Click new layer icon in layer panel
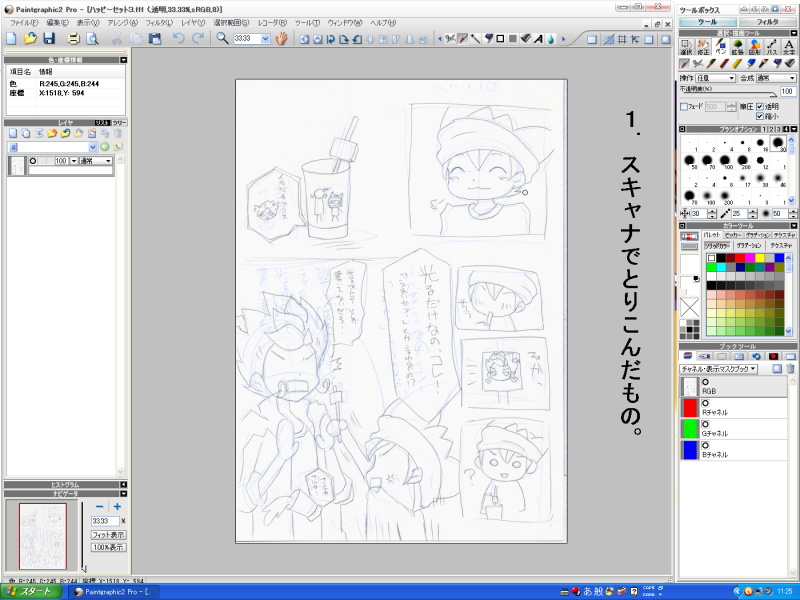This screenshot has width=800, height=600. [13, 133]
